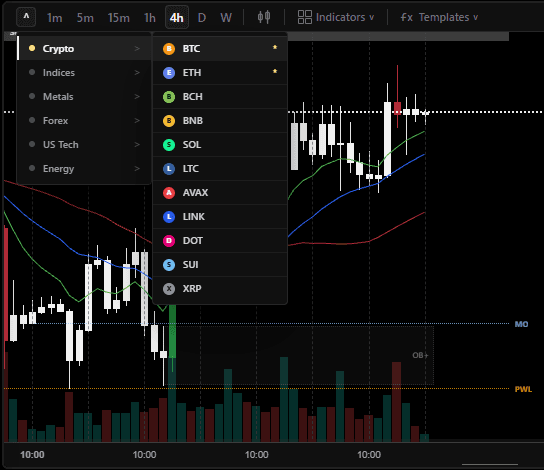
Task: Click the PWL level label
Action: tap(523, 389)
